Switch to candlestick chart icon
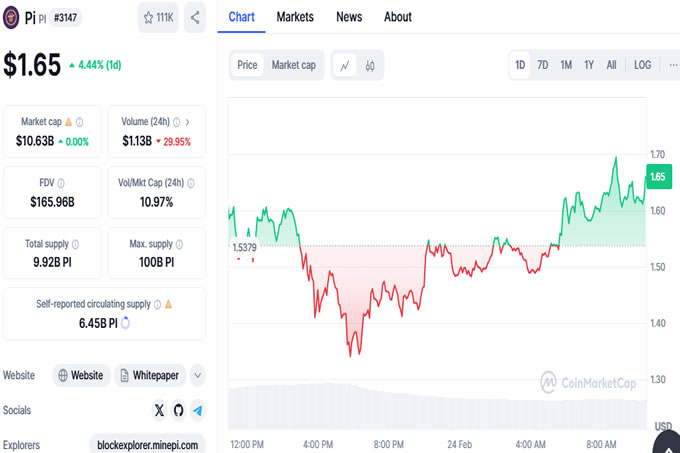The height and width of the screenshot is (453, 680). tap(369, 65)
